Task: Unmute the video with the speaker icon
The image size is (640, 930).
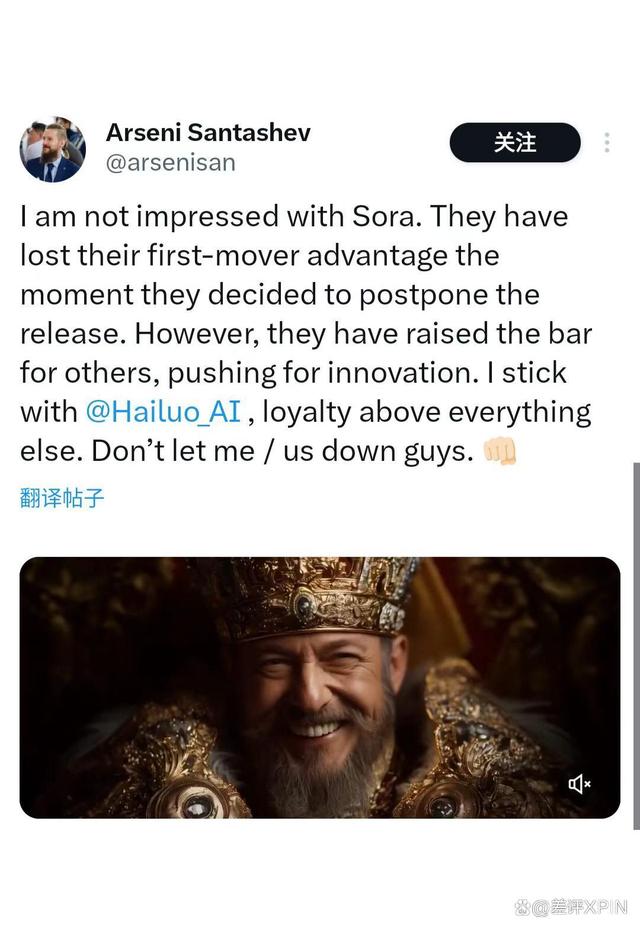Action: (579, 784)
